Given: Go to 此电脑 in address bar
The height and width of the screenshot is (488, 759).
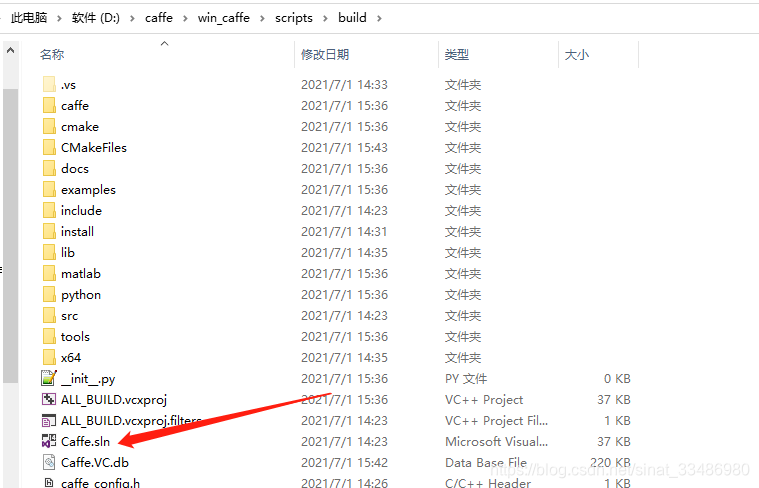Looking at the screenshot, I should (29, 18).
